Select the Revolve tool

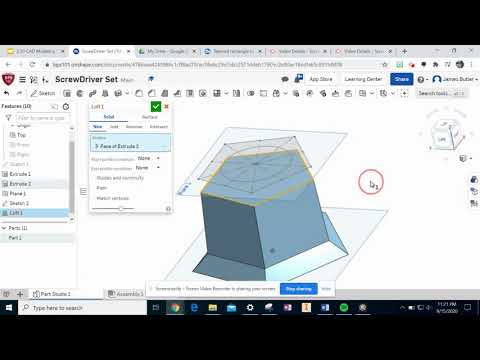pyautogui.click(x=80, y=93)
